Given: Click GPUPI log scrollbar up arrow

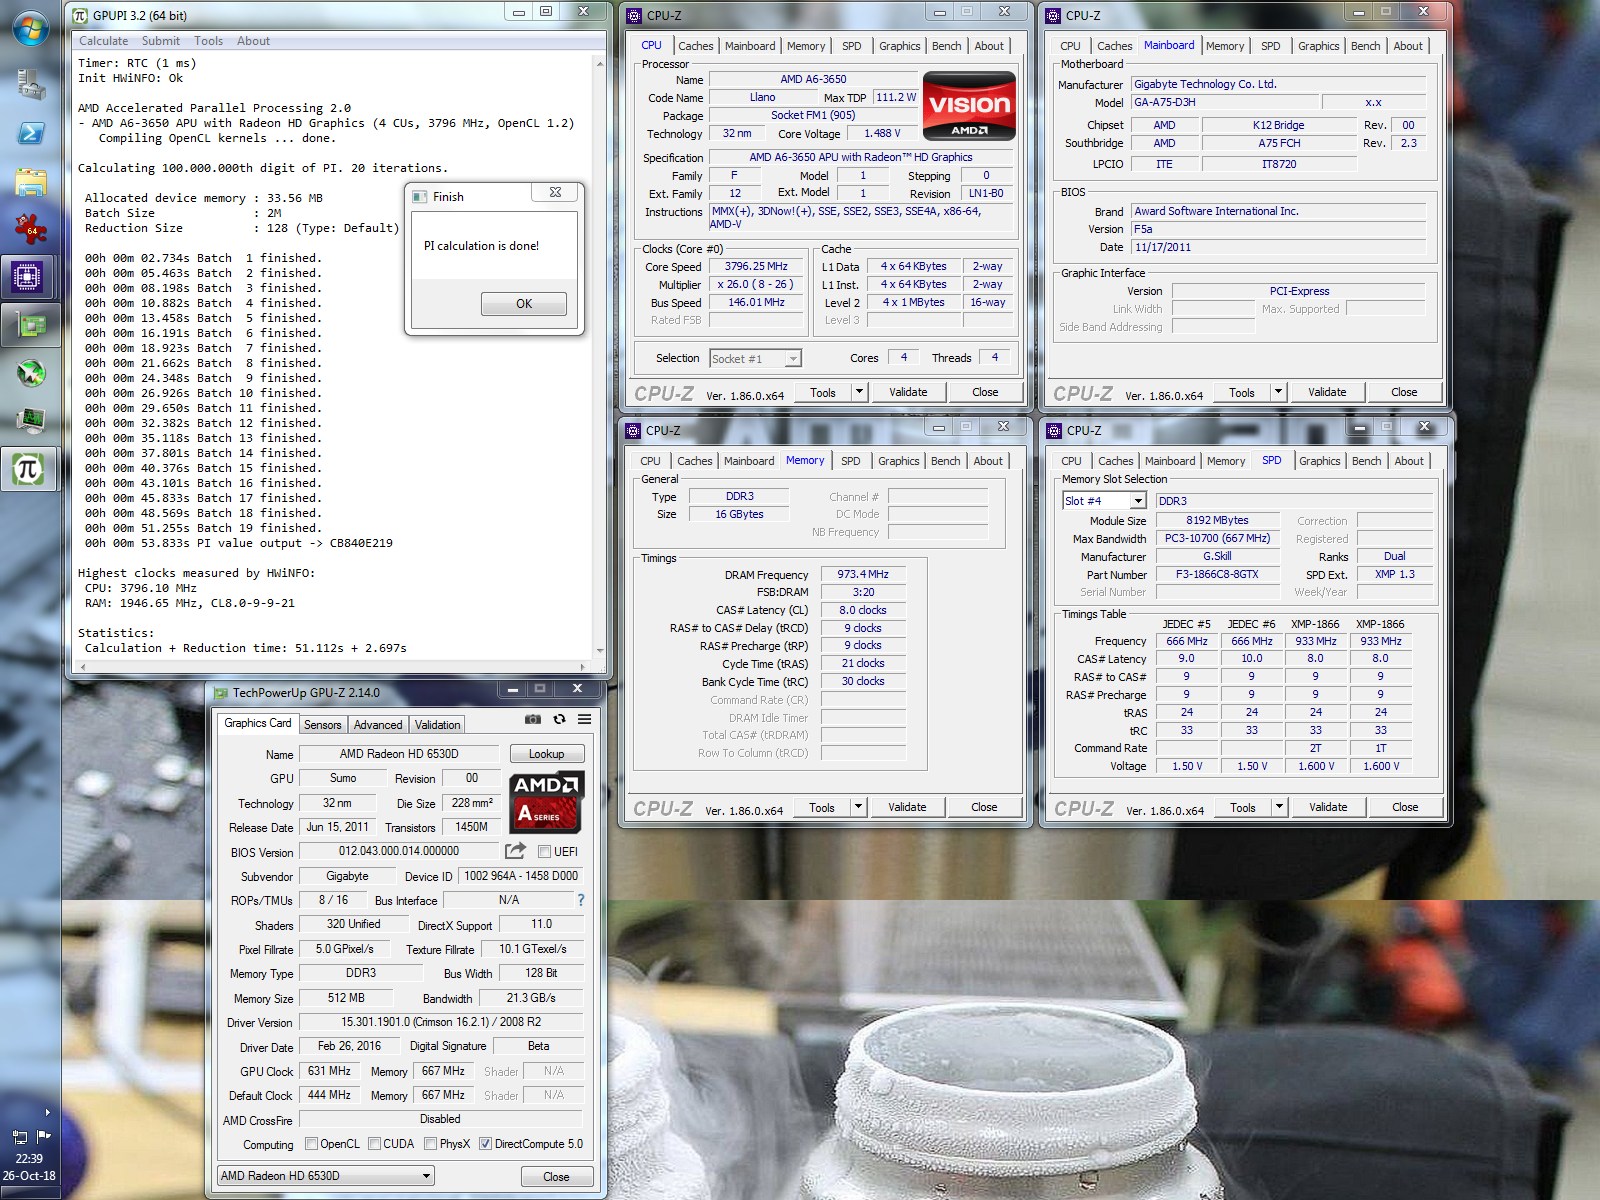Looking at the screenshot, I should [x=599, y=64].
